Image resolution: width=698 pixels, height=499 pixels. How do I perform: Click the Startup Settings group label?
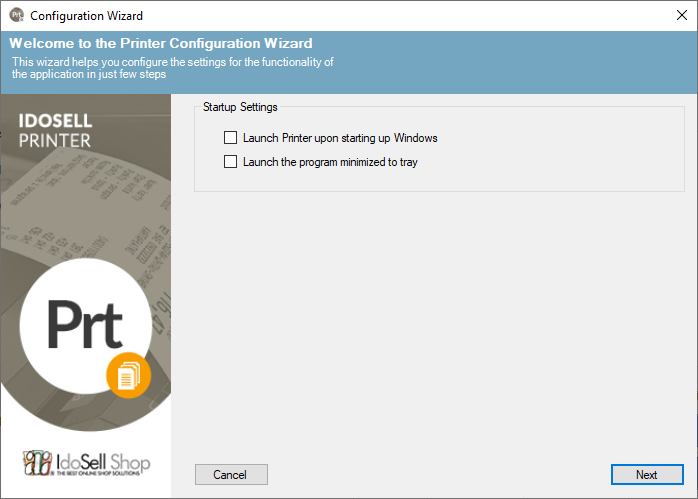pos(240,107)
